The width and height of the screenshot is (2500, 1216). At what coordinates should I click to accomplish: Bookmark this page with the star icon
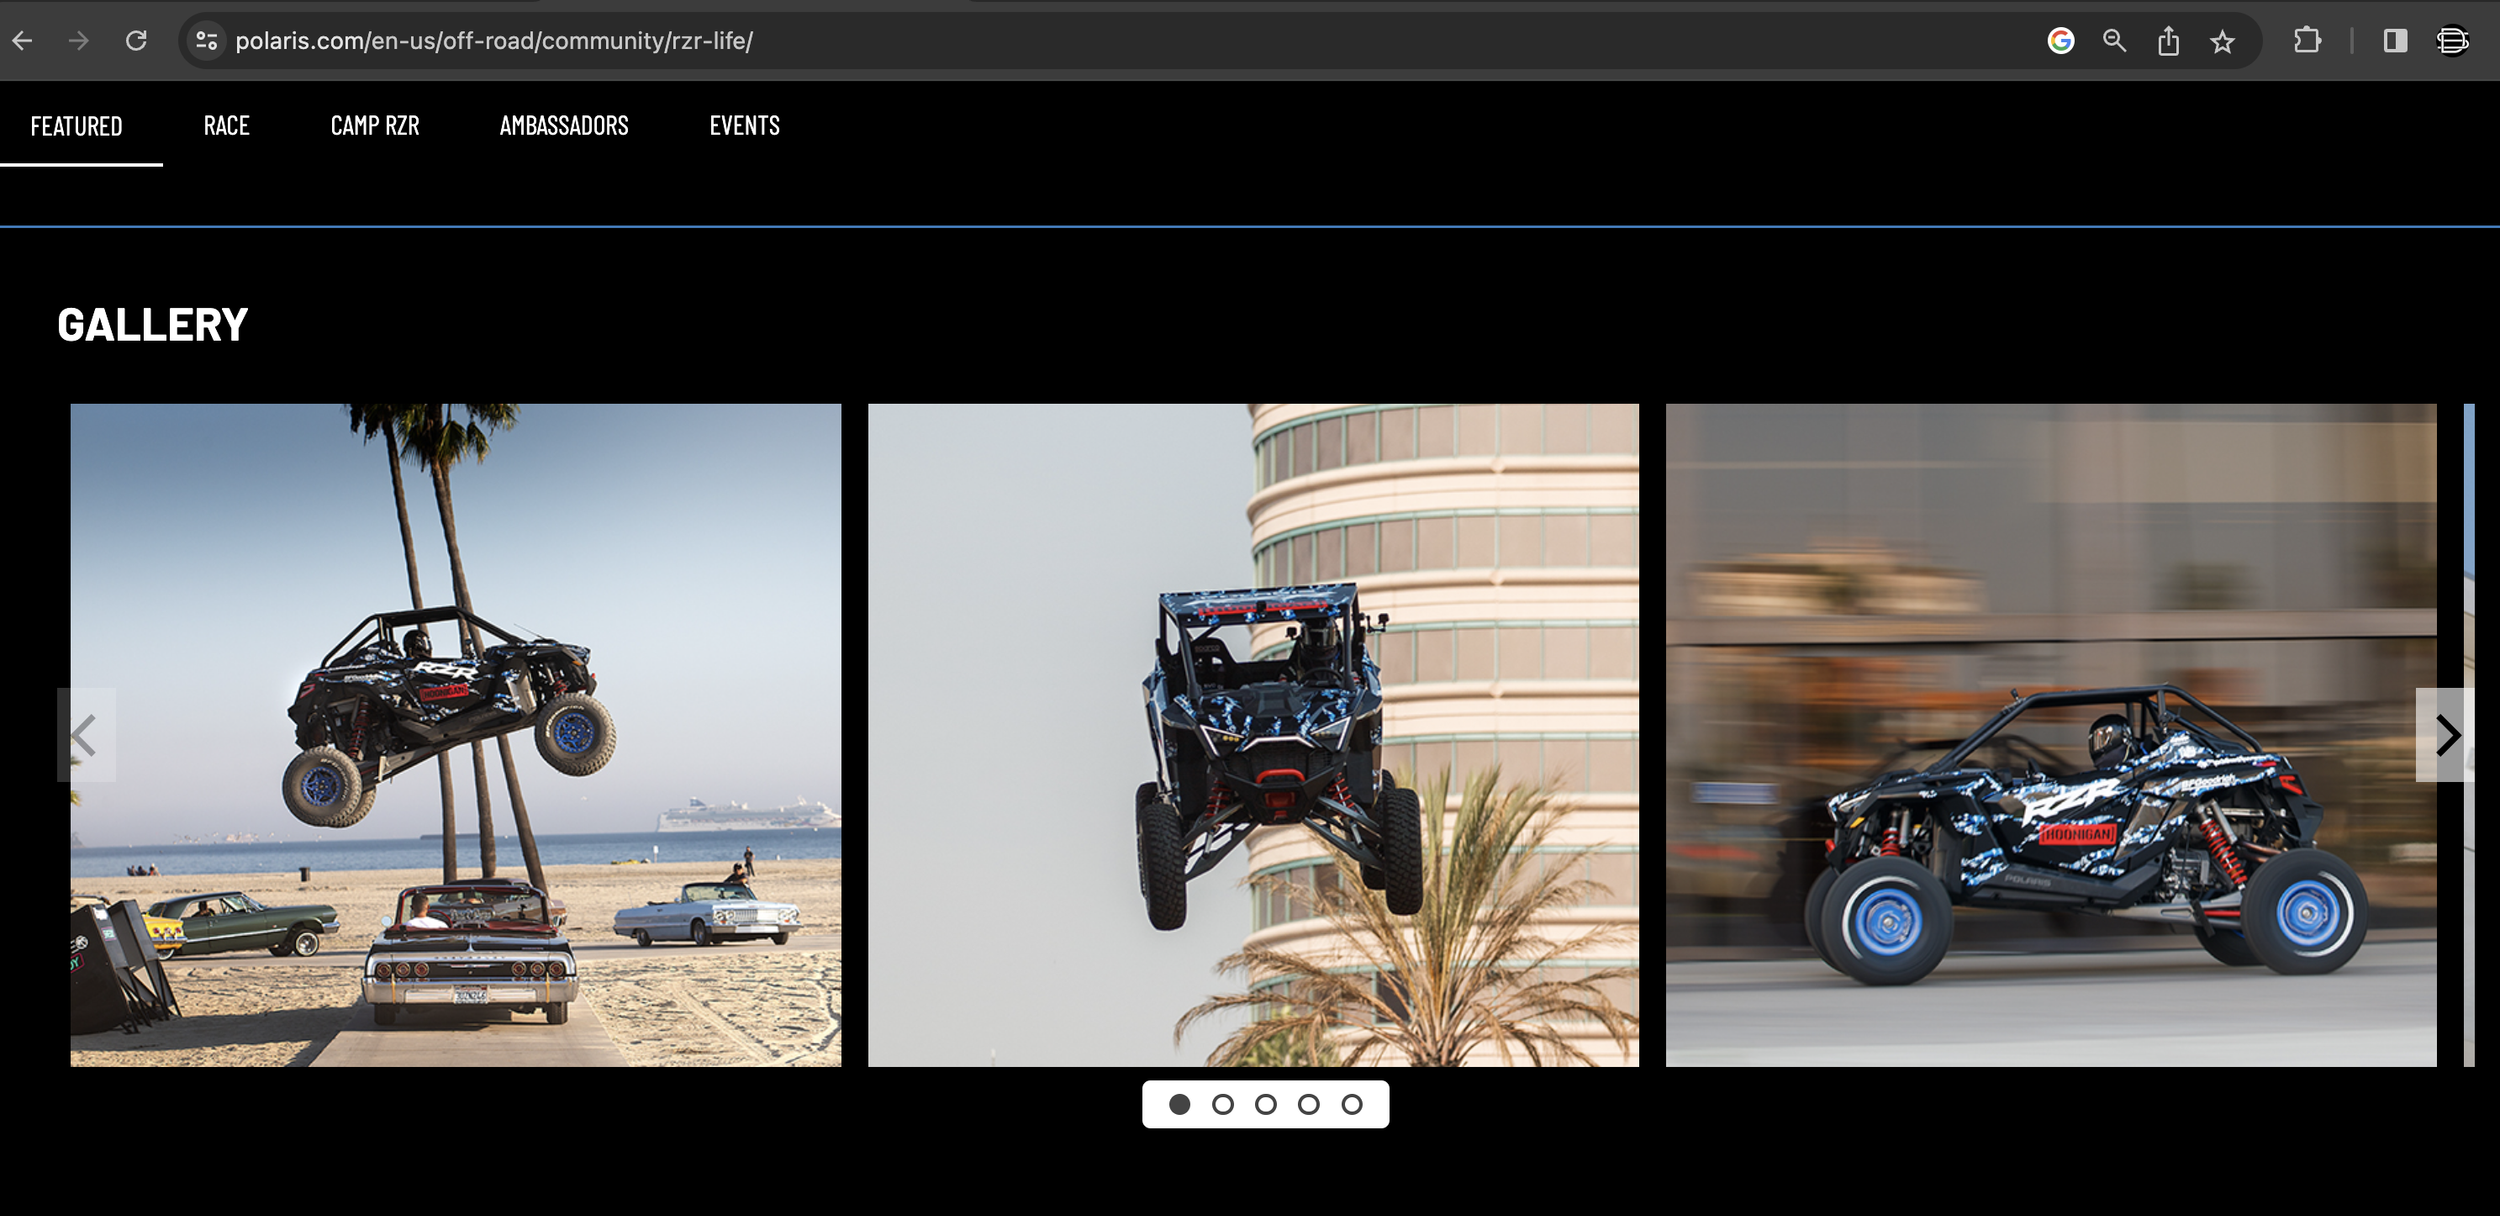pyautogui.click(x=2222, y=41)
